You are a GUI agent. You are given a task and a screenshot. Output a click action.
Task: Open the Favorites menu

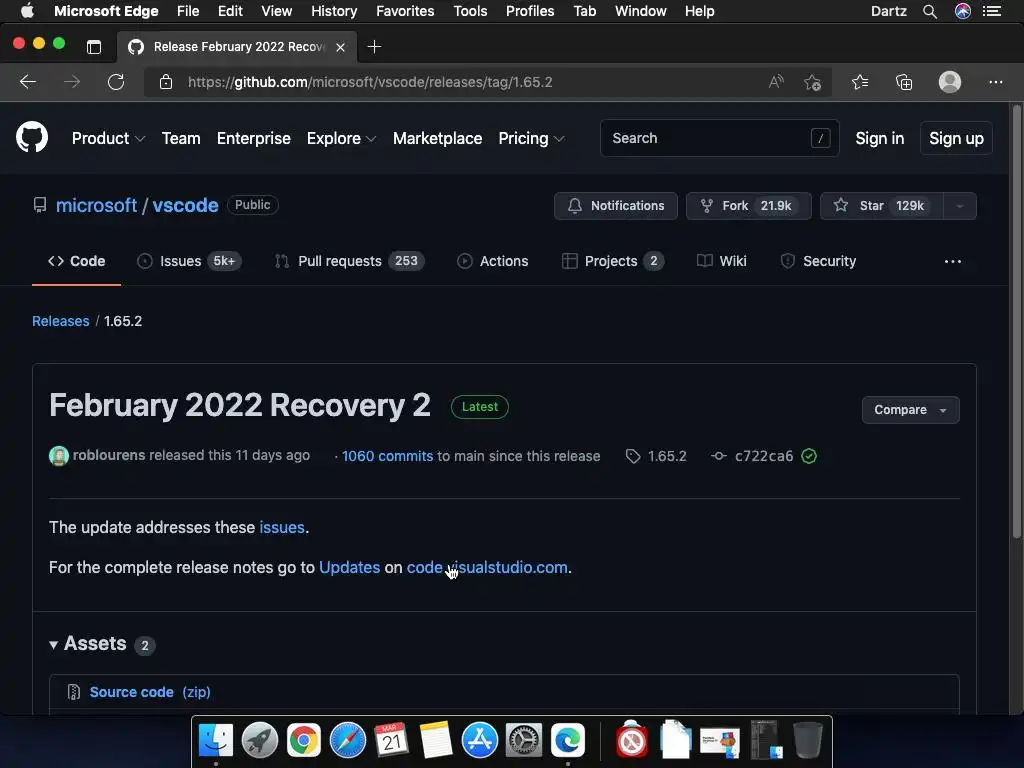pos(405,11)
